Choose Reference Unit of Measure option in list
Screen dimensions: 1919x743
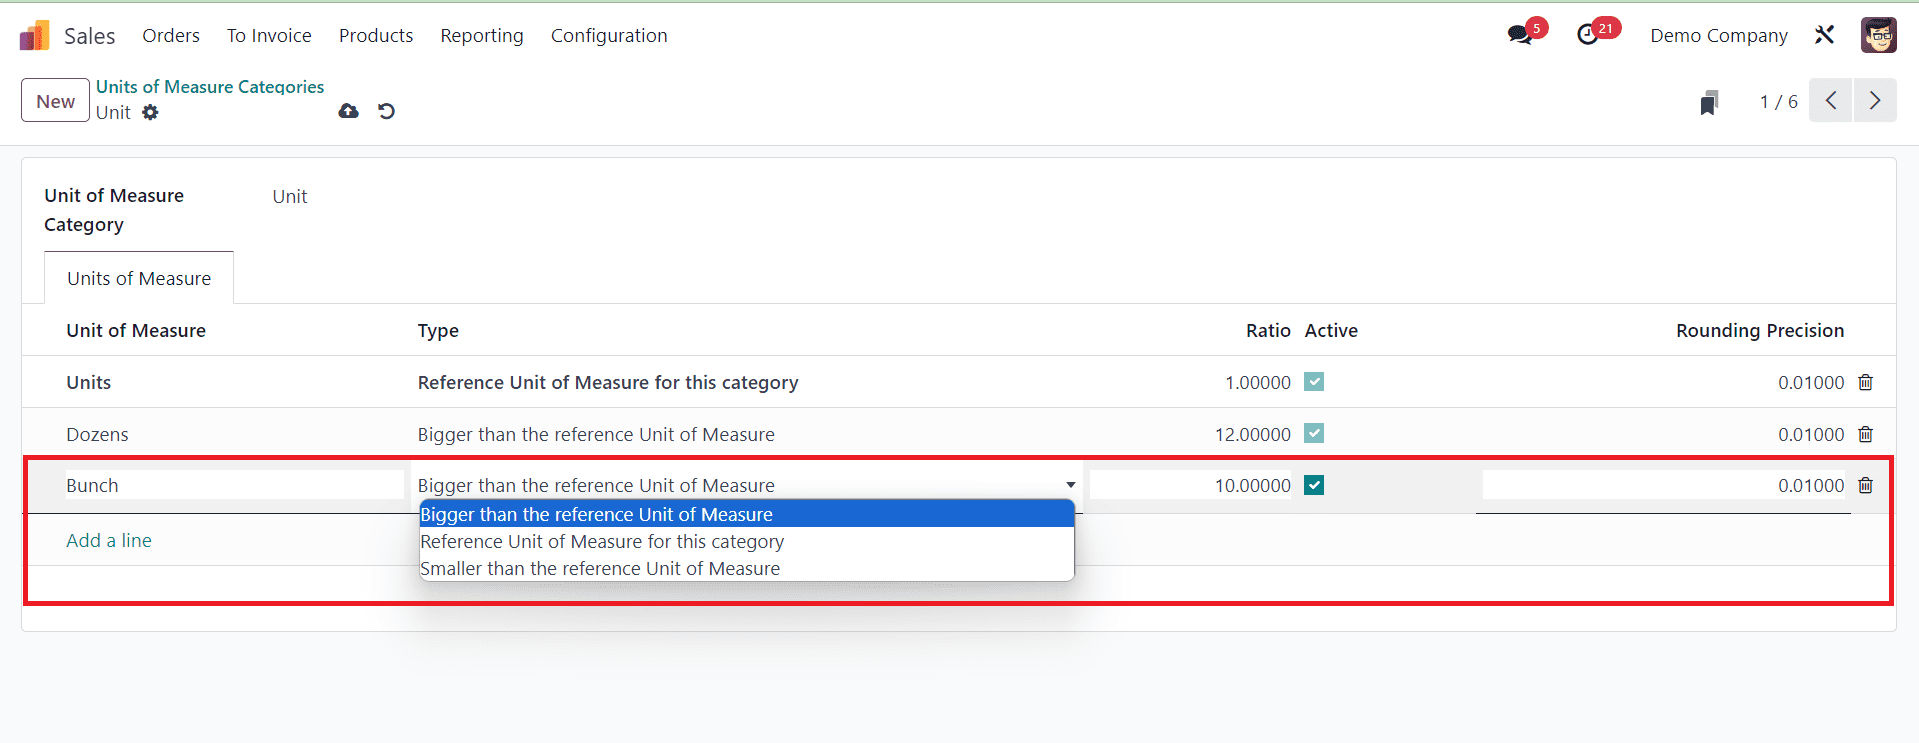(746, 541)
